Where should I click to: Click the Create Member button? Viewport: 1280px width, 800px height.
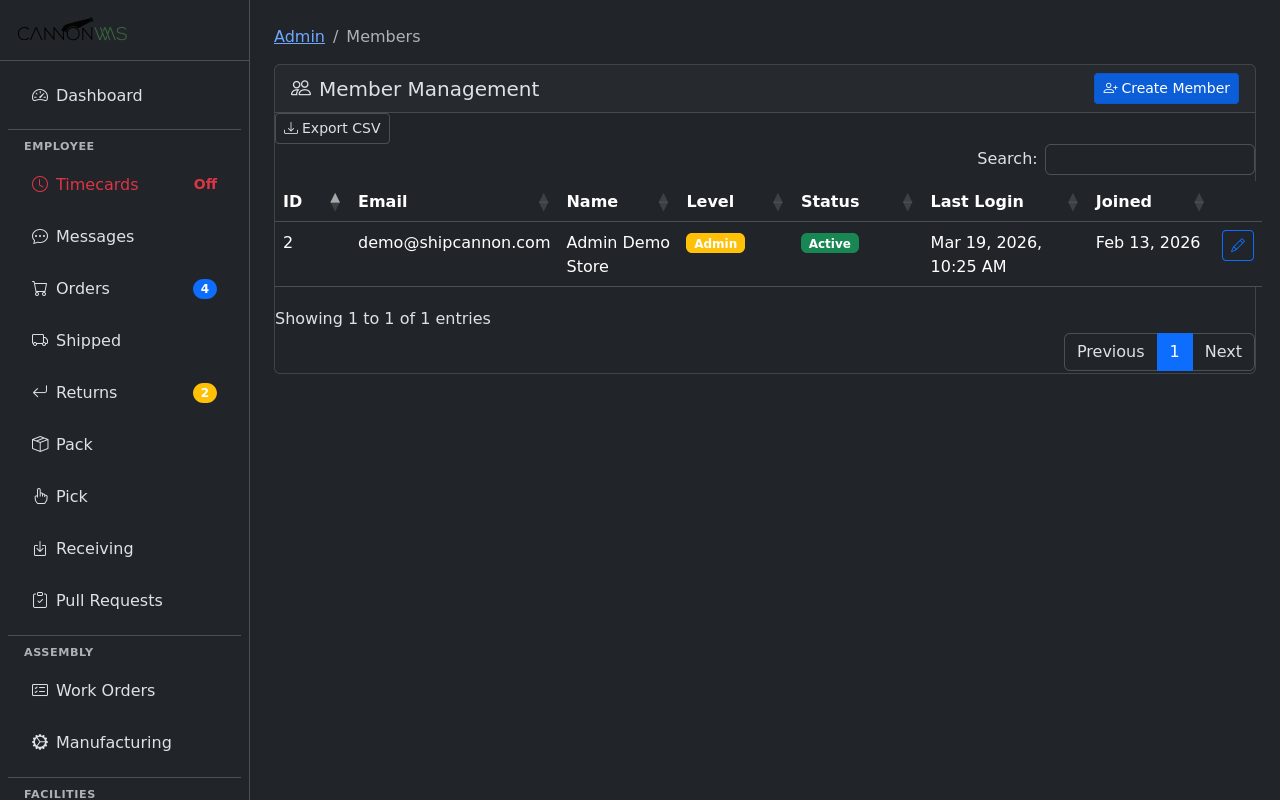point(1166,88)
